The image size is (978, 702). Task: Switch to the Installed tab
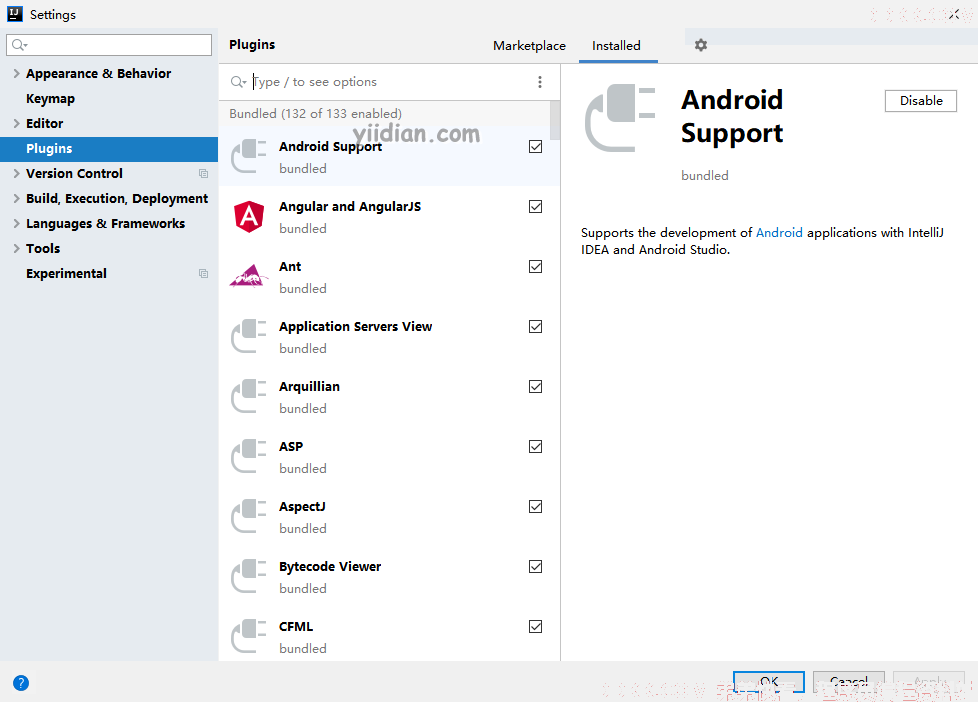coord(616,46)
